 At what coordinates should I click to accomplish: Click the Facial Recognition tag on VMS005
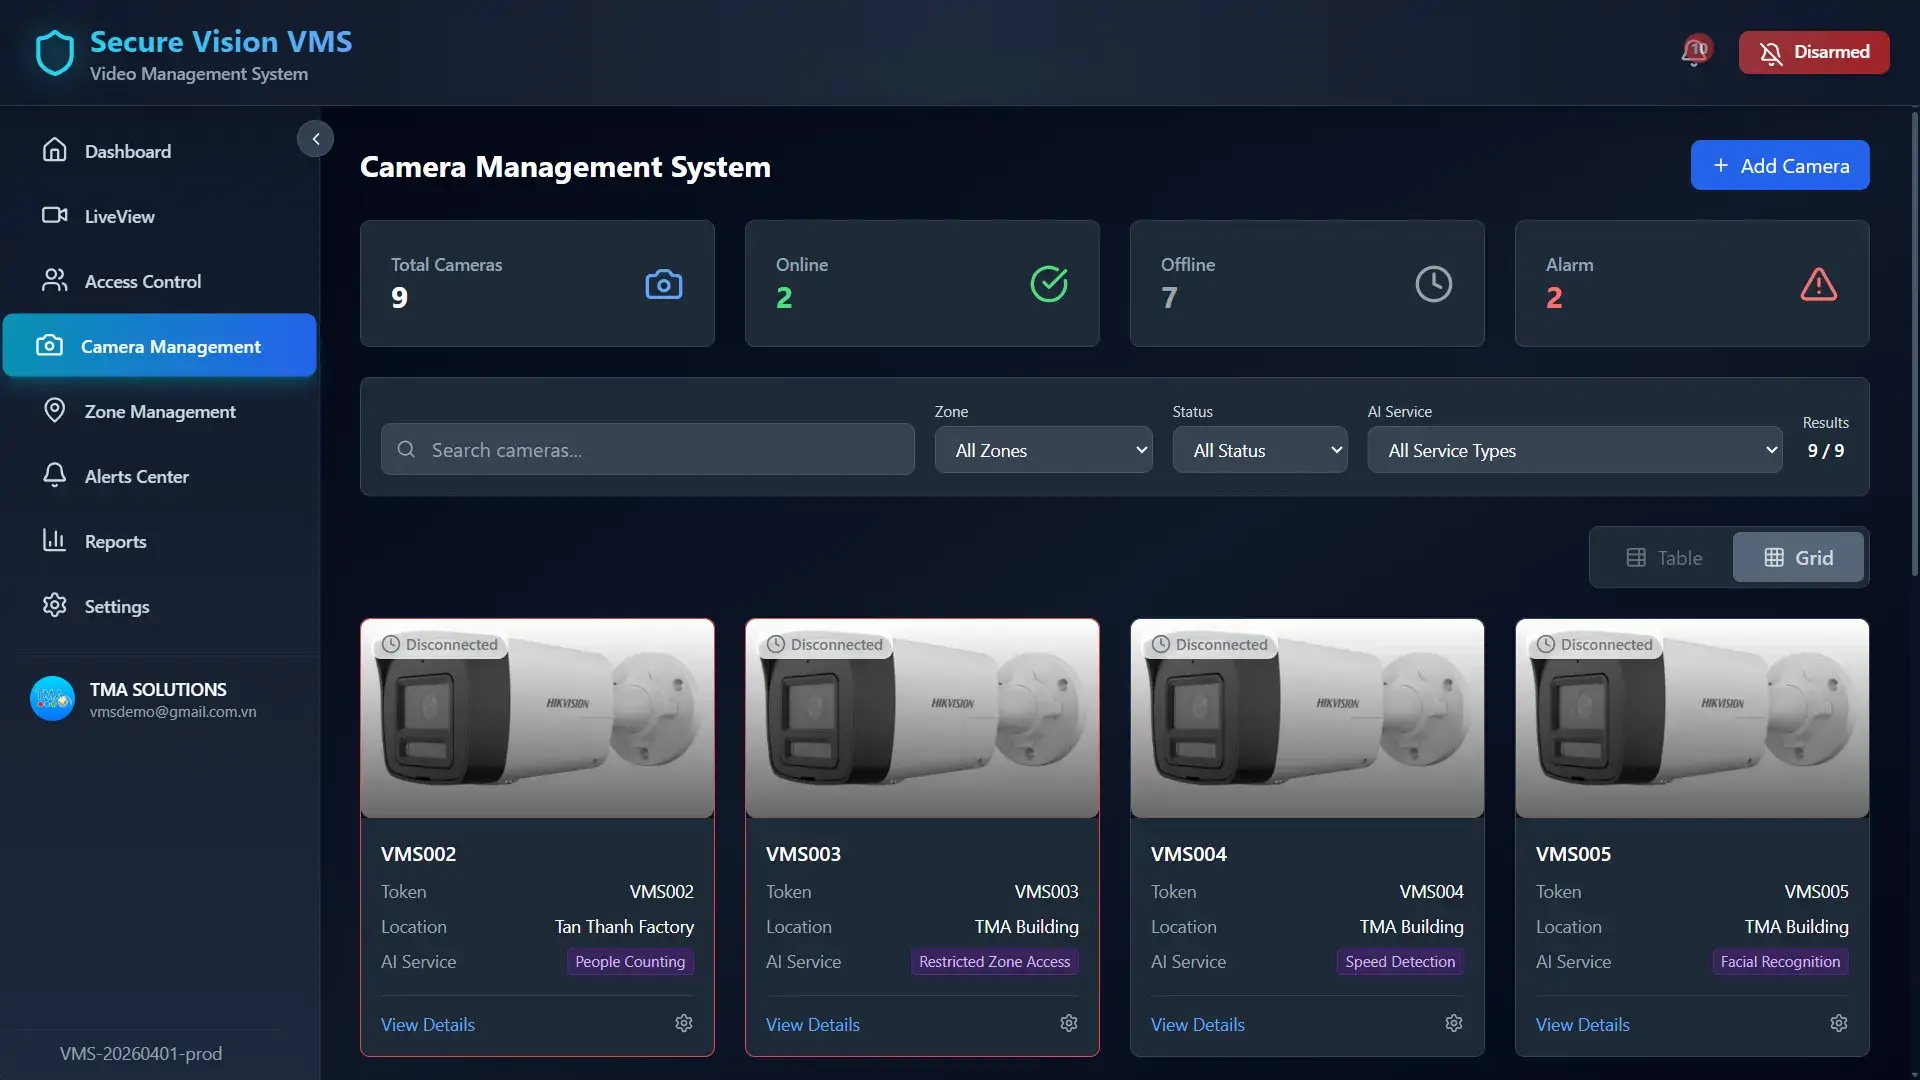click(1780, 961)
